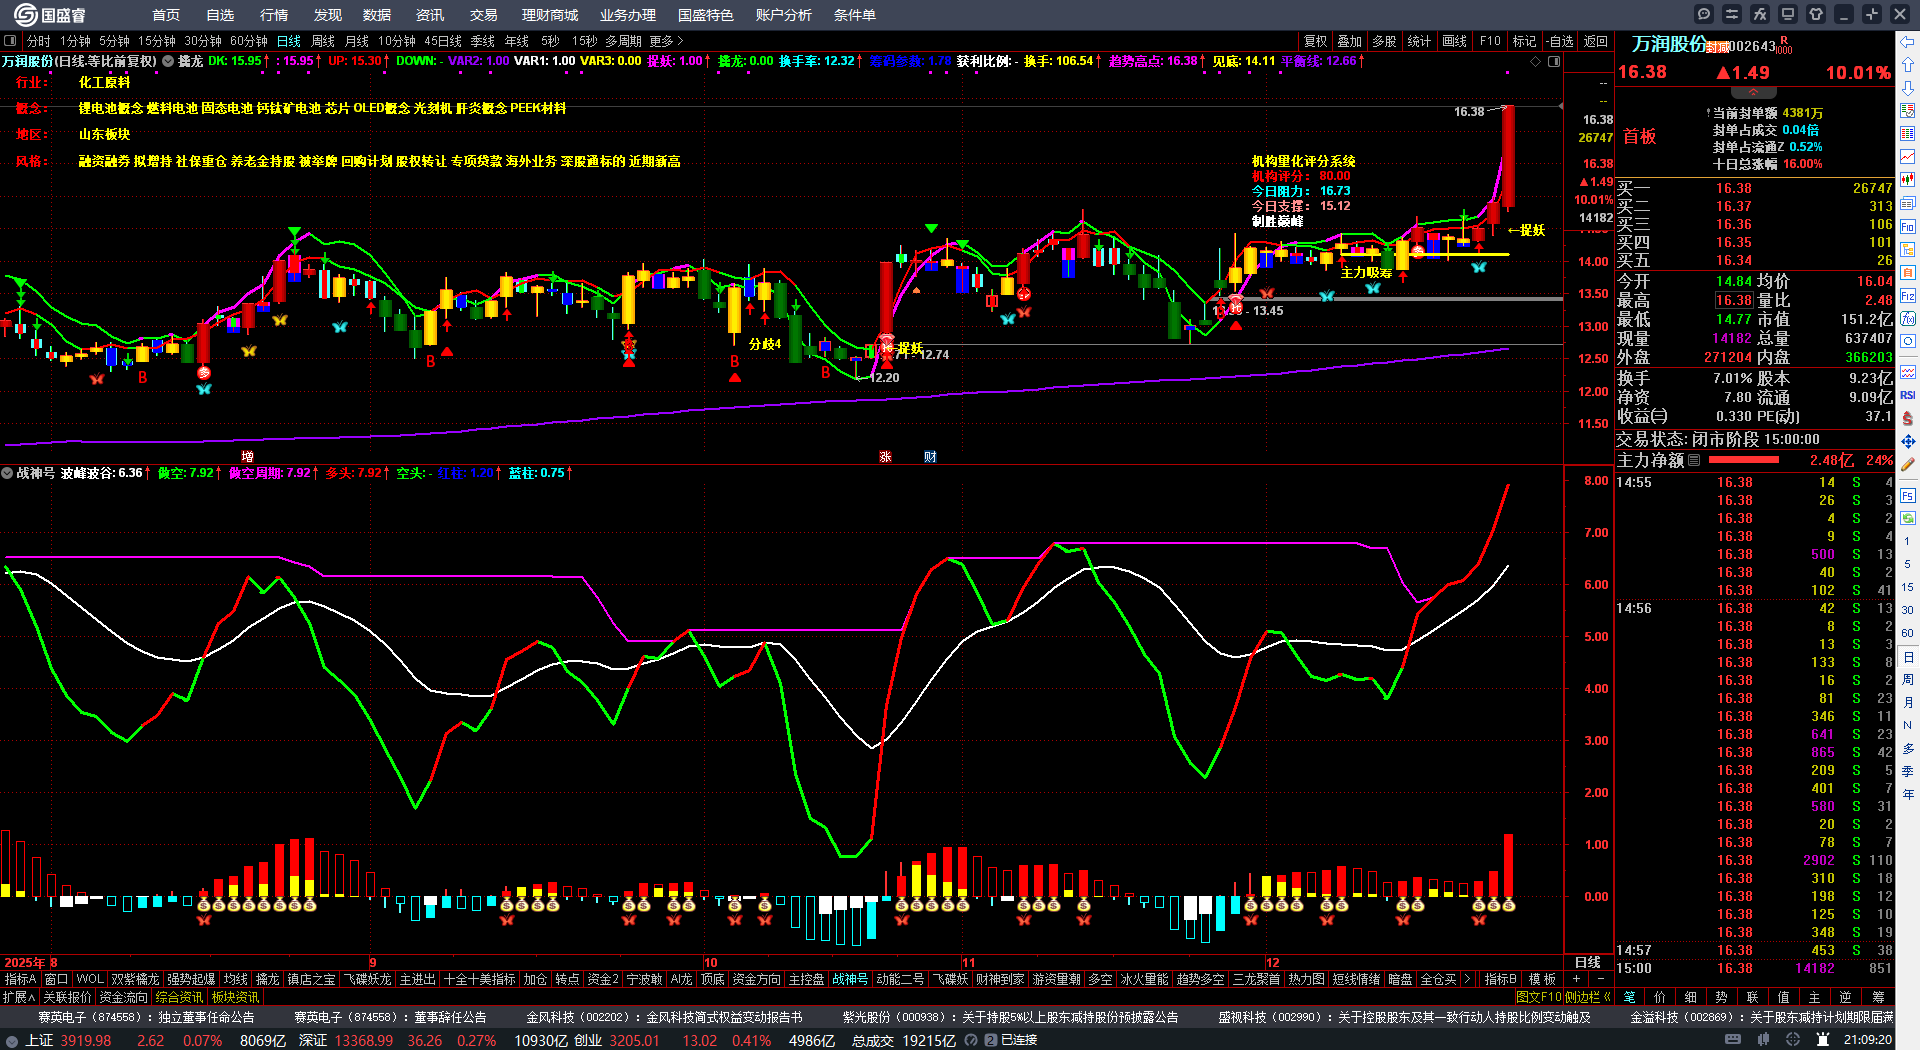Add to watchlist with -自选 button
Image resolution: width=1920 pixels, height=1050 pixels.
pos(1560,41)
